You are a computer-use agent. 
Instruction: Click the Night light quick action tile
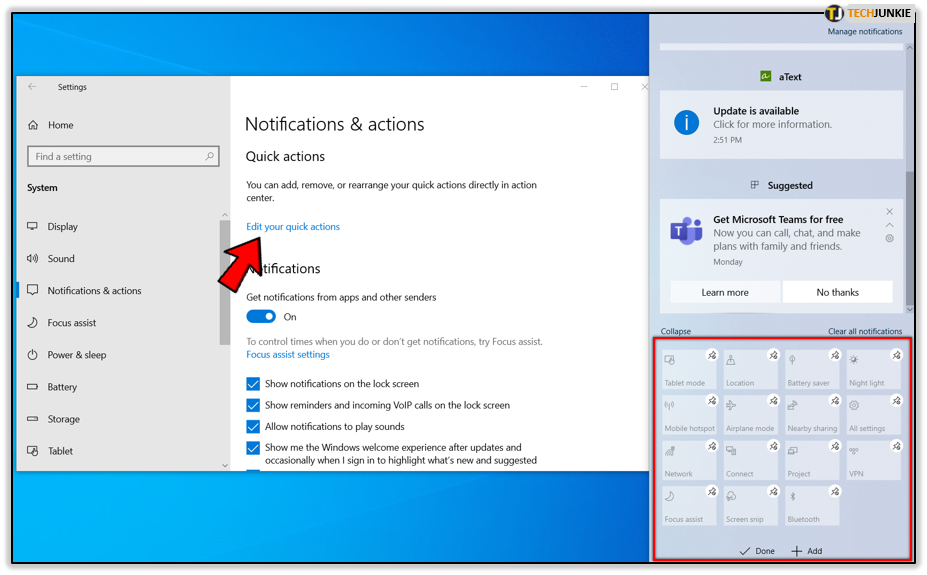coord(873,370)
